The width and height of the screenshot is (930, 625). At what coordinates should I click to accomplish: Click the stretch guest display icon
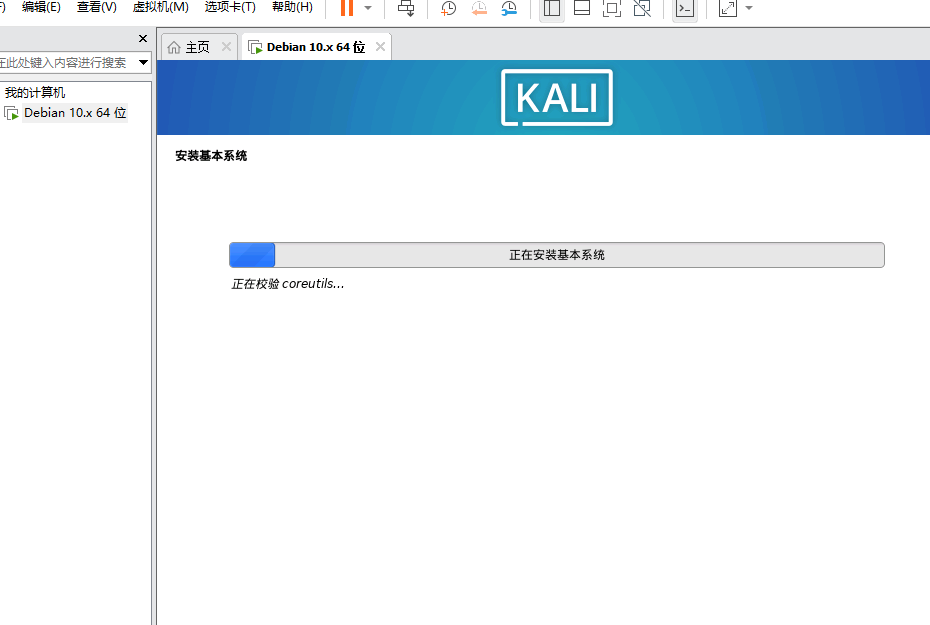tap(728, 8)
